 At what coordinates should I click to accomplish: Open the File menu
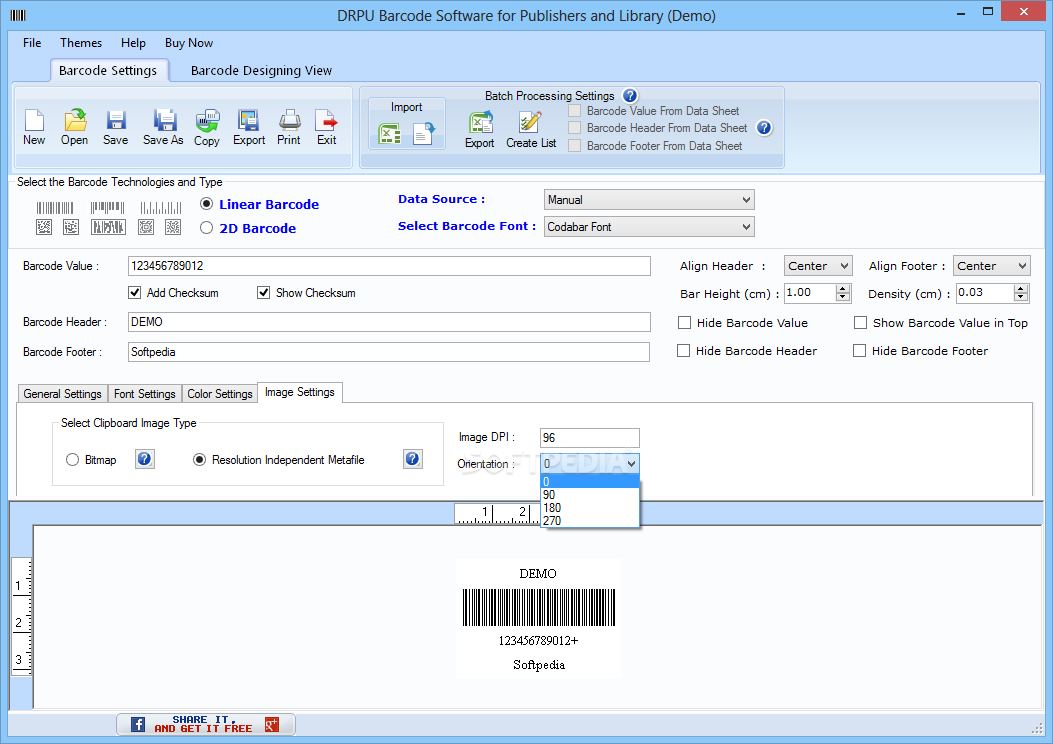pyautogui.click(x=32, y=42)
